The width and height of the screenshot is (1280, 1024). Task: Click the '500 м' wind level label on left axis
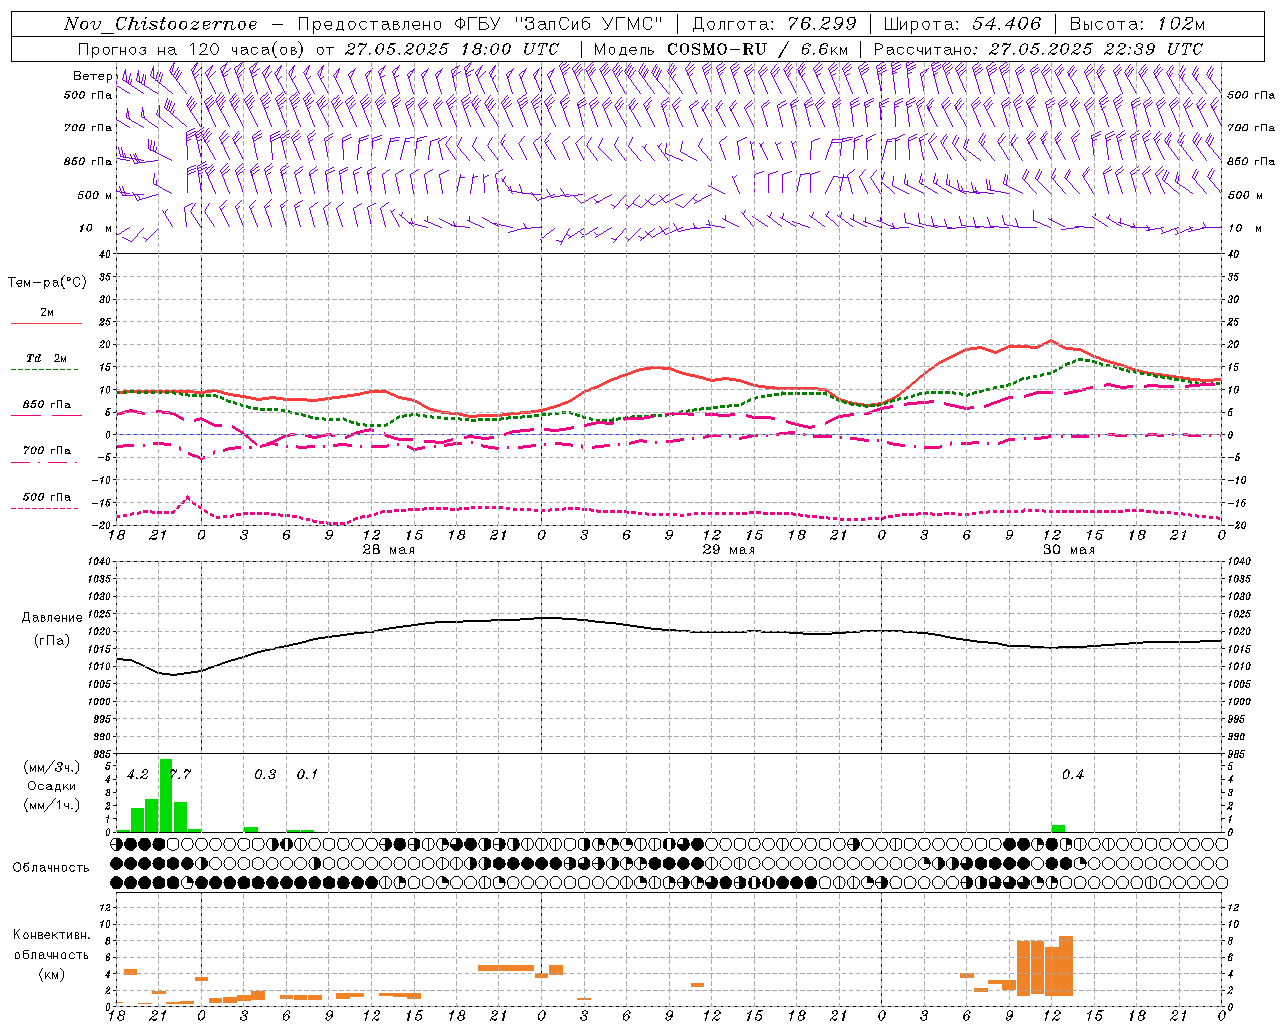(95, 196)
